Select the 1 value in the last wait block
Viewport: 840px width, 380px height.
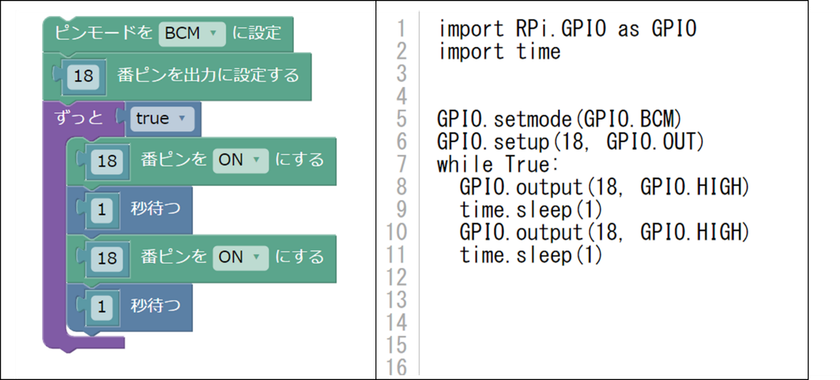click(x=101, y=307)
